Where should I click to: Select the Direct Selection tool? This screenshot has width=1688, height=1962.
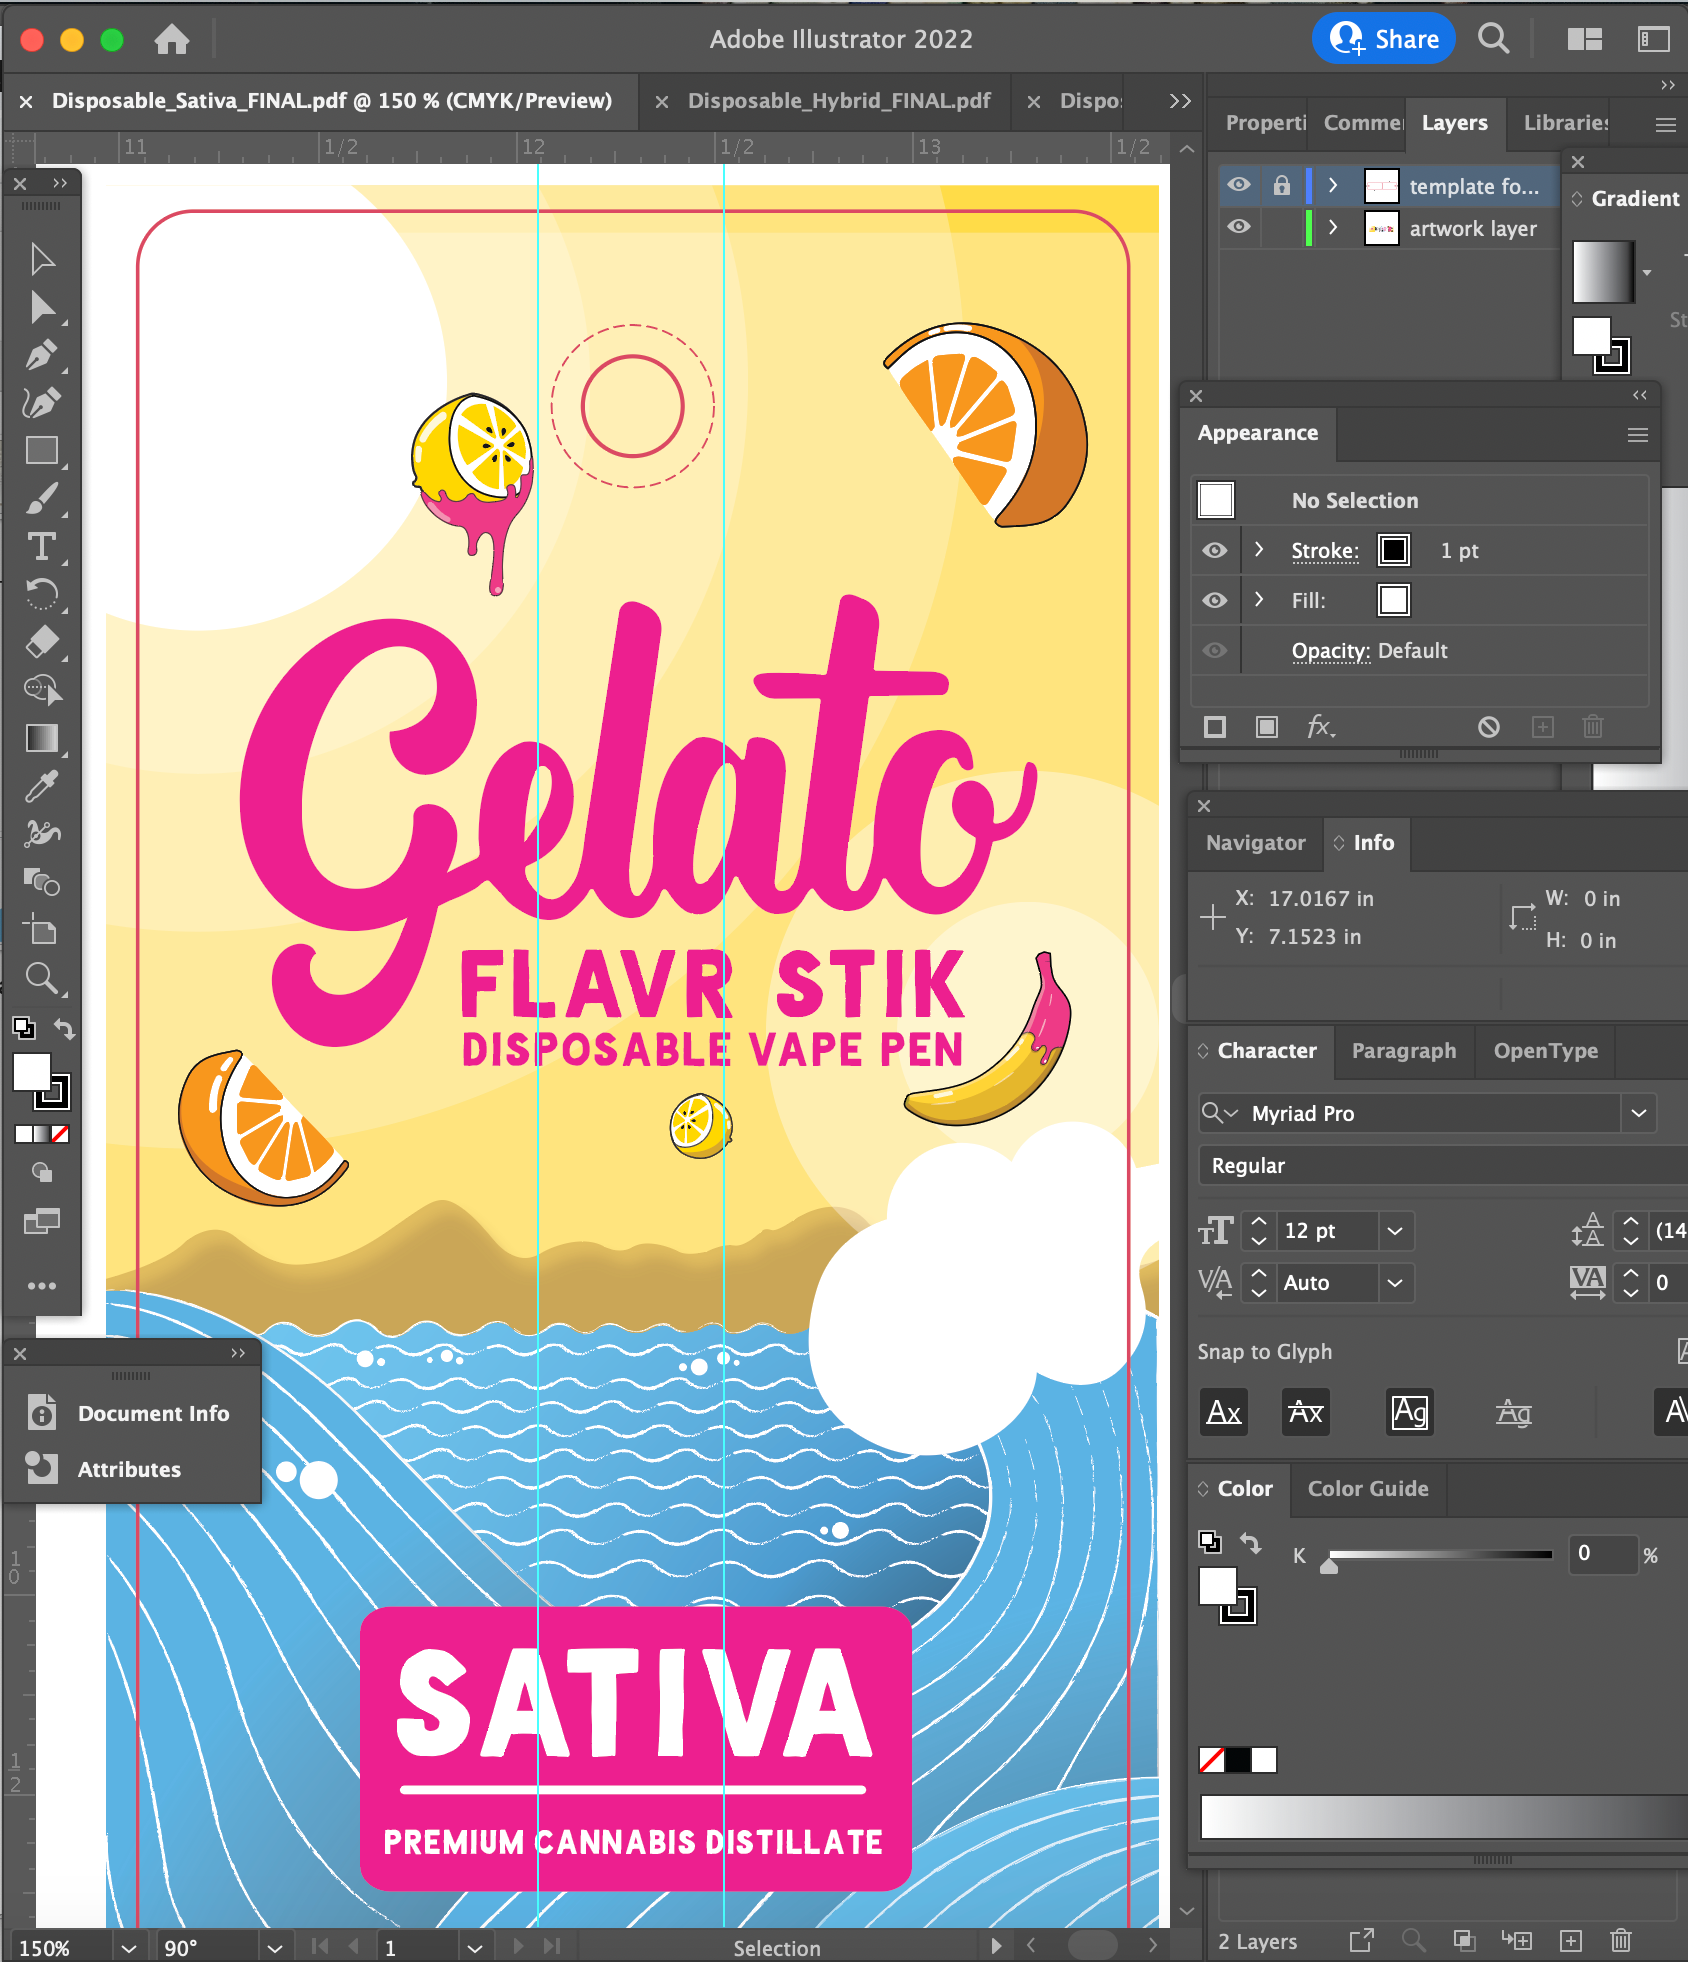coord(42,307)
